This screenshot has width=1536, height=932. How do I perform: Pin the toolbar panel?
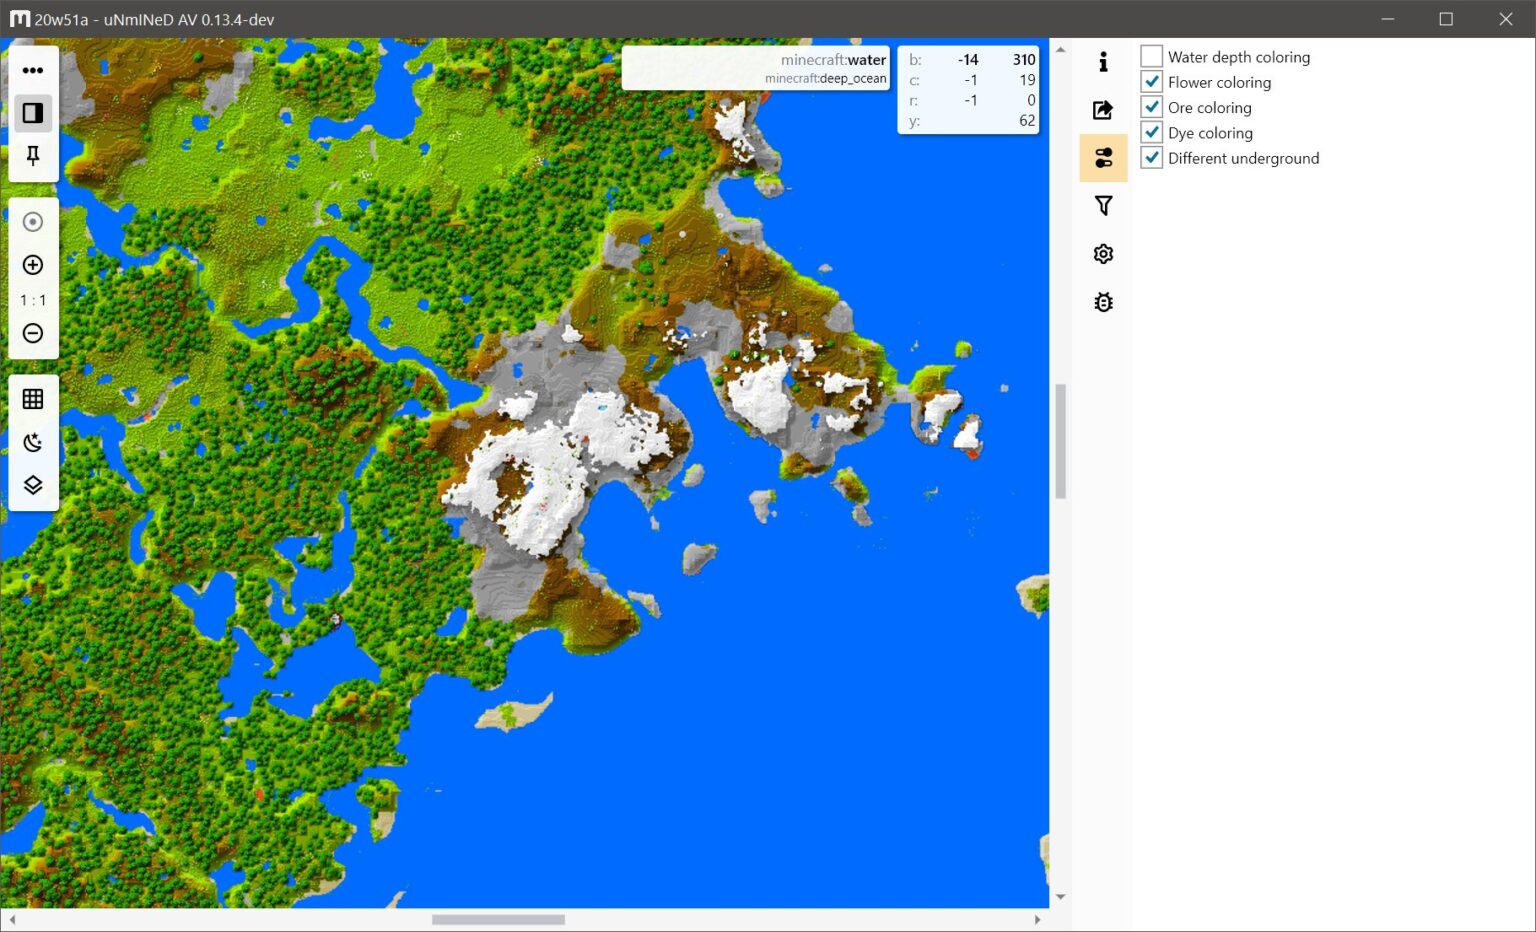point(33,156)
